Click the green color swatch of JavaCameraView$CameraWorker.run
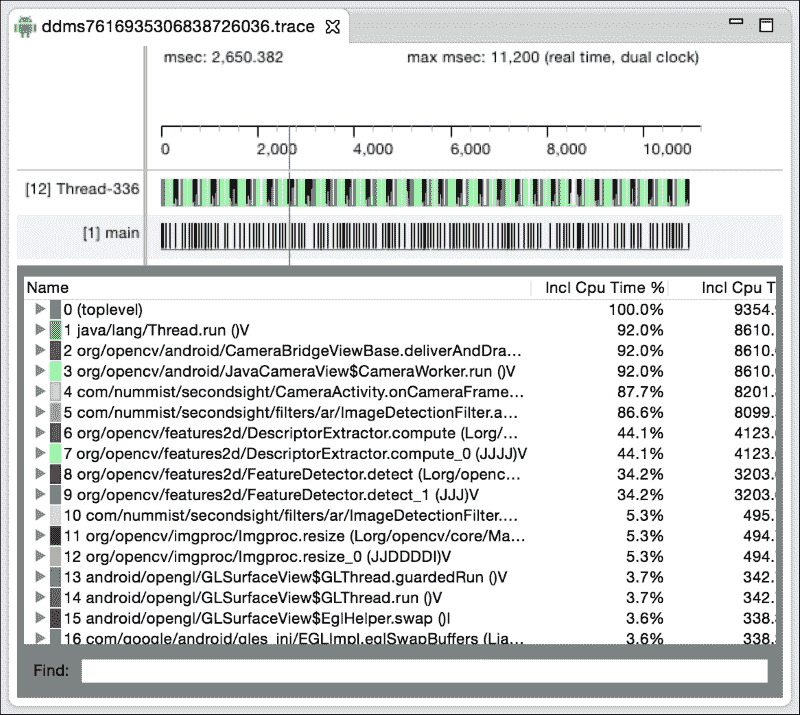 [55, 371]
